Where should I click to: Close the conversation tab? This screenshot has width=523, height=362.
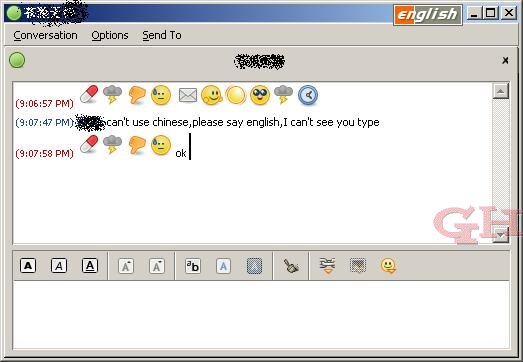(505, 60)
